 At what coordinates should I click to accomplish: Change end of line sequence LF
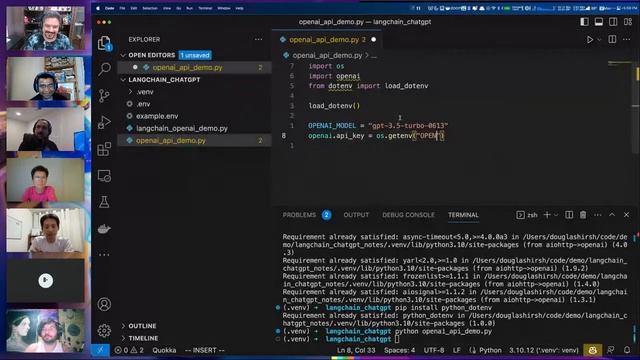pos(456,350)
